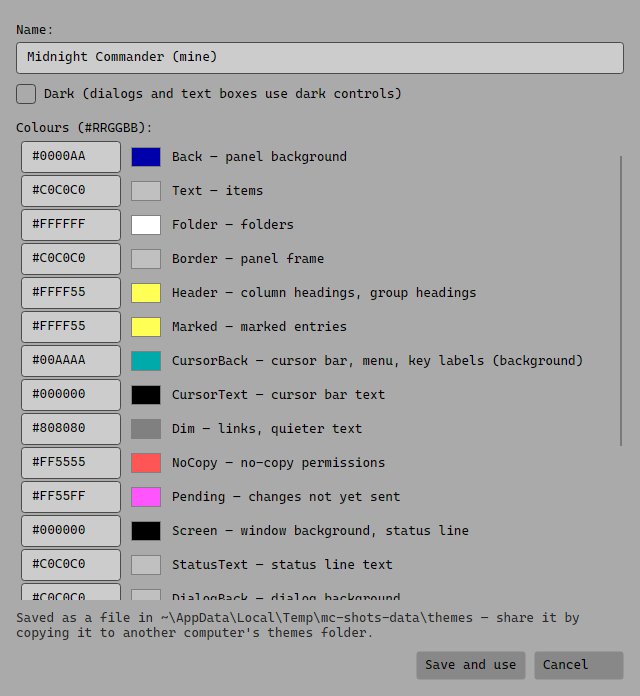Screen dimensions: 640x696
Task: Click the 'Border – panel frame' label
Action: pyautogui.click(x=248, y=259)
